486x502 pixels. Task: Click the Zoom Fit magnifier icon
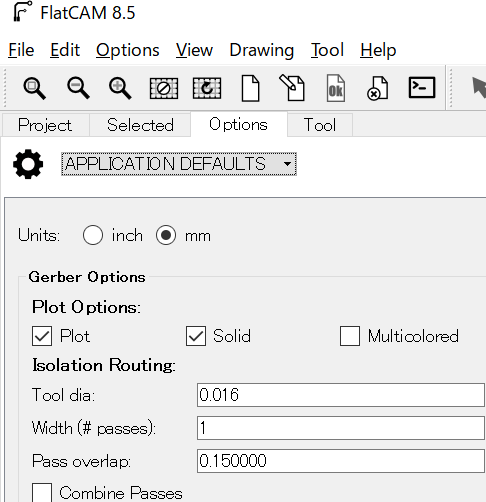click(34, 88)
